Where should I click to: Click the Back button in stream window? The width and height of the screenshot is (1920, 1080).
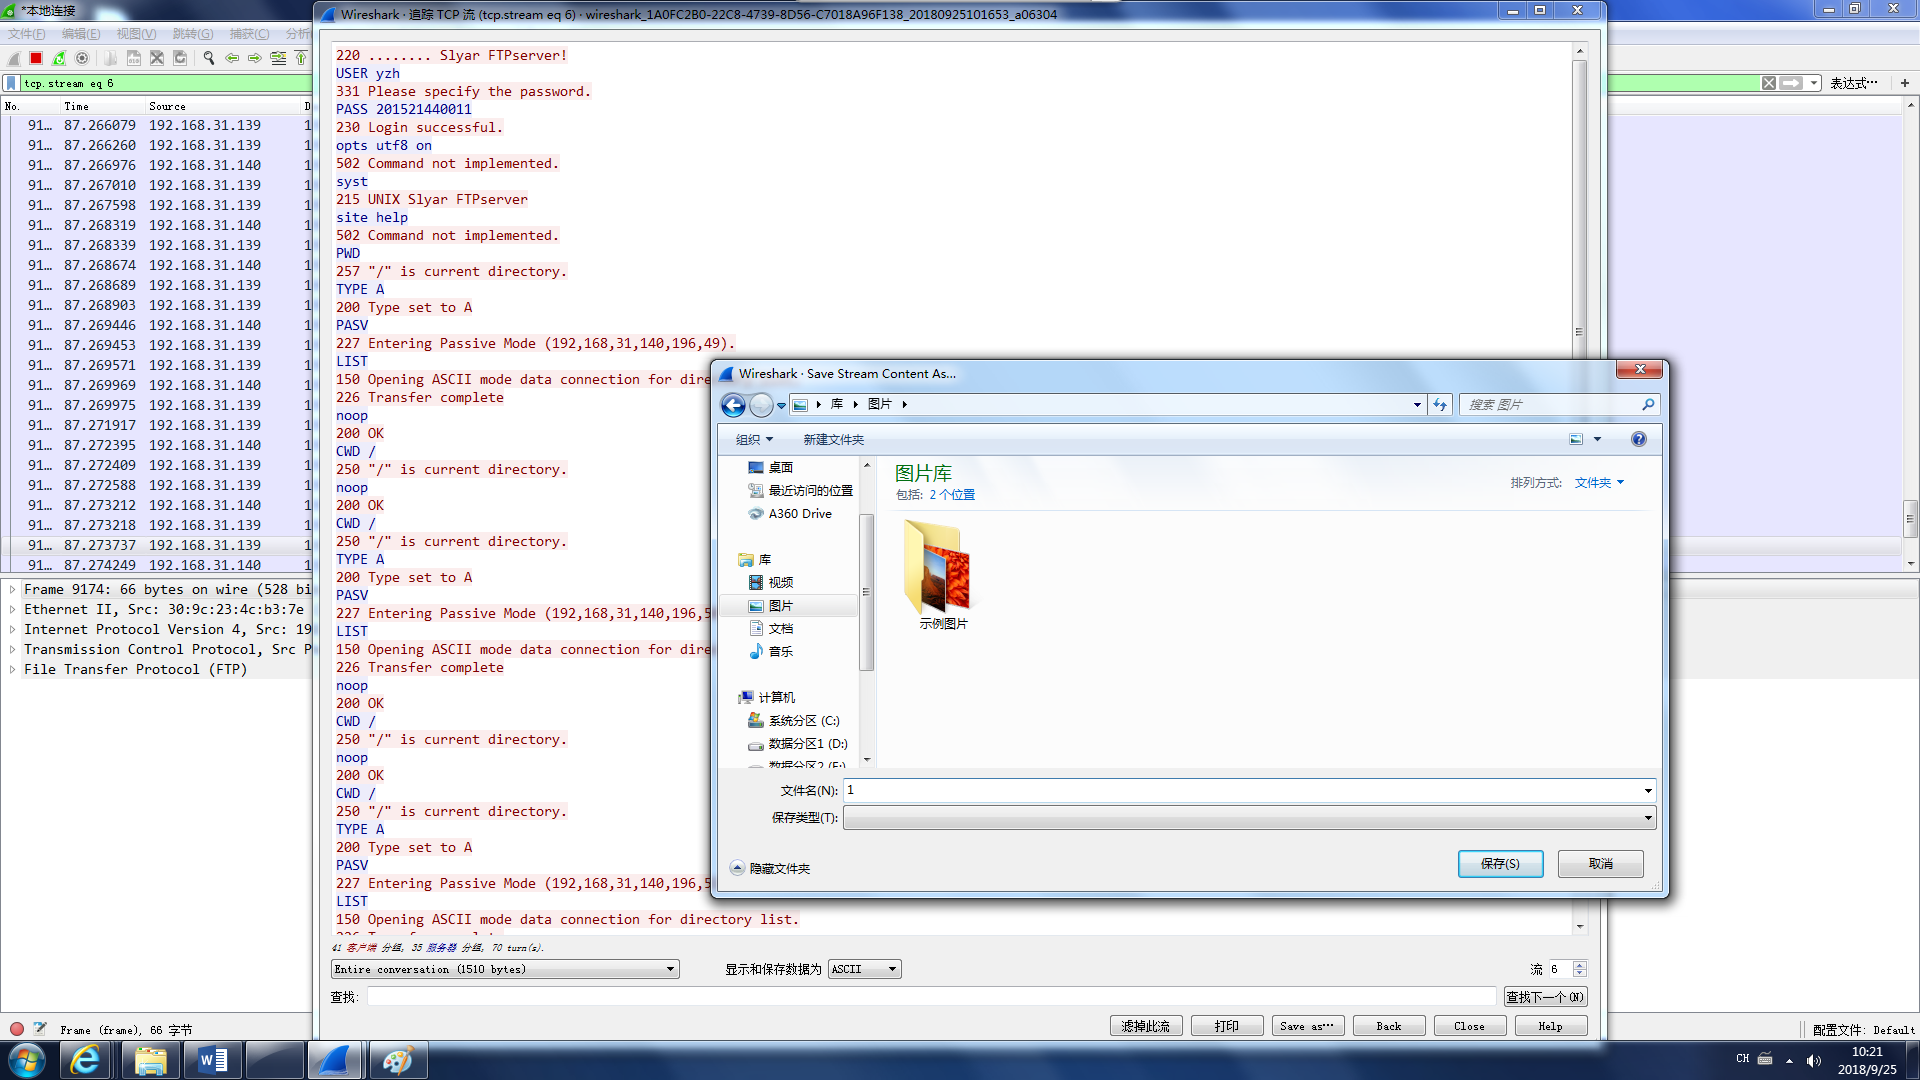pyautogui.click(x=1389, y=1026)
